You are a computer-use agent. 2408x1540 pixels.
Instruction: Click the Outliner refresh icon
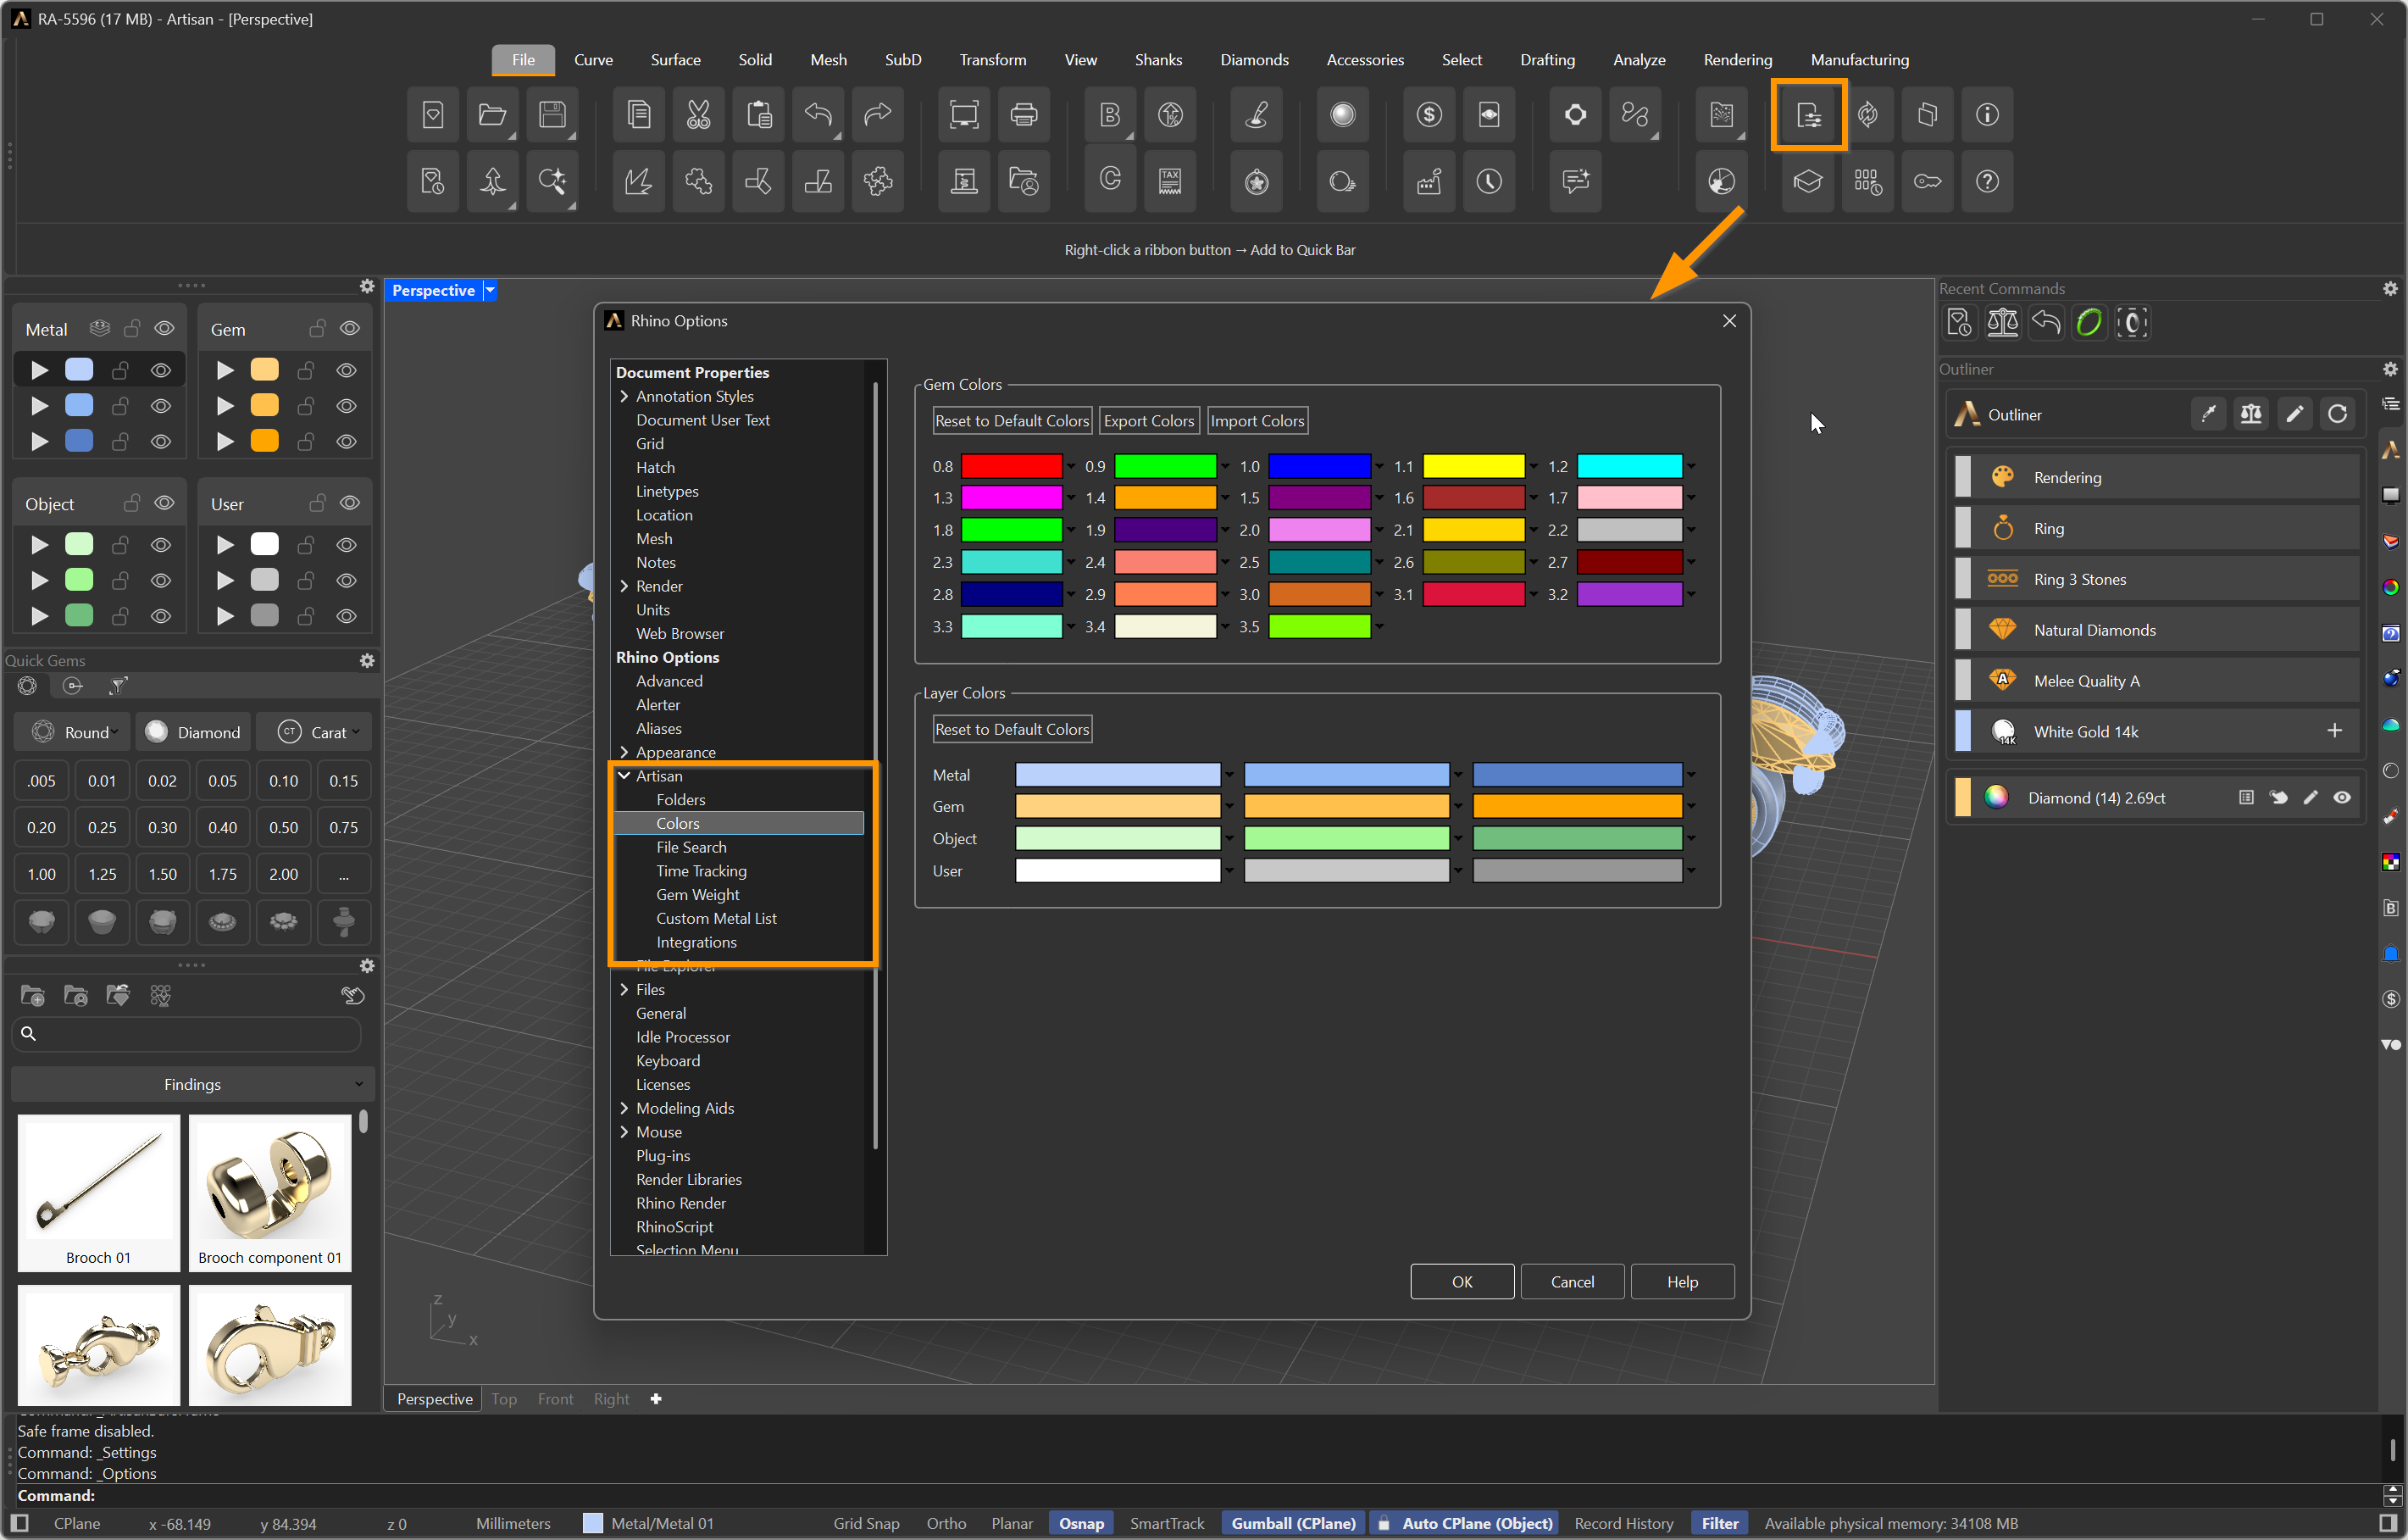(x=2337, y=414)
